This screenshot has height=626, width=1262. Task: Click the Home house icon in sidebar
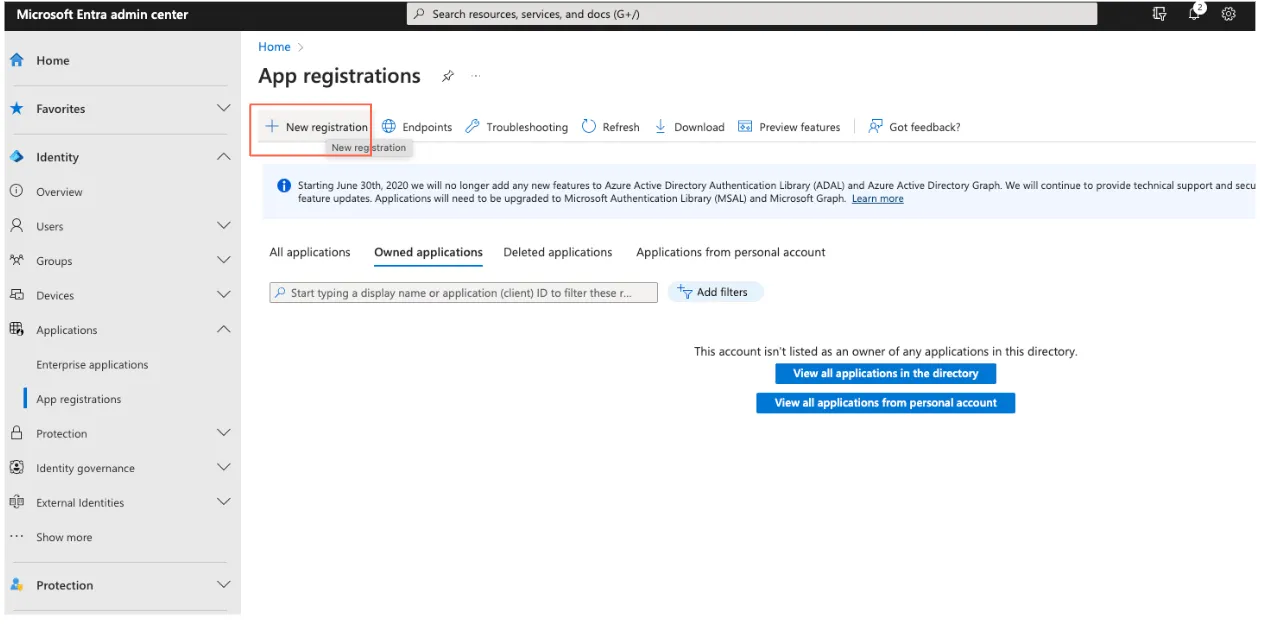click(x=16, y=60)
